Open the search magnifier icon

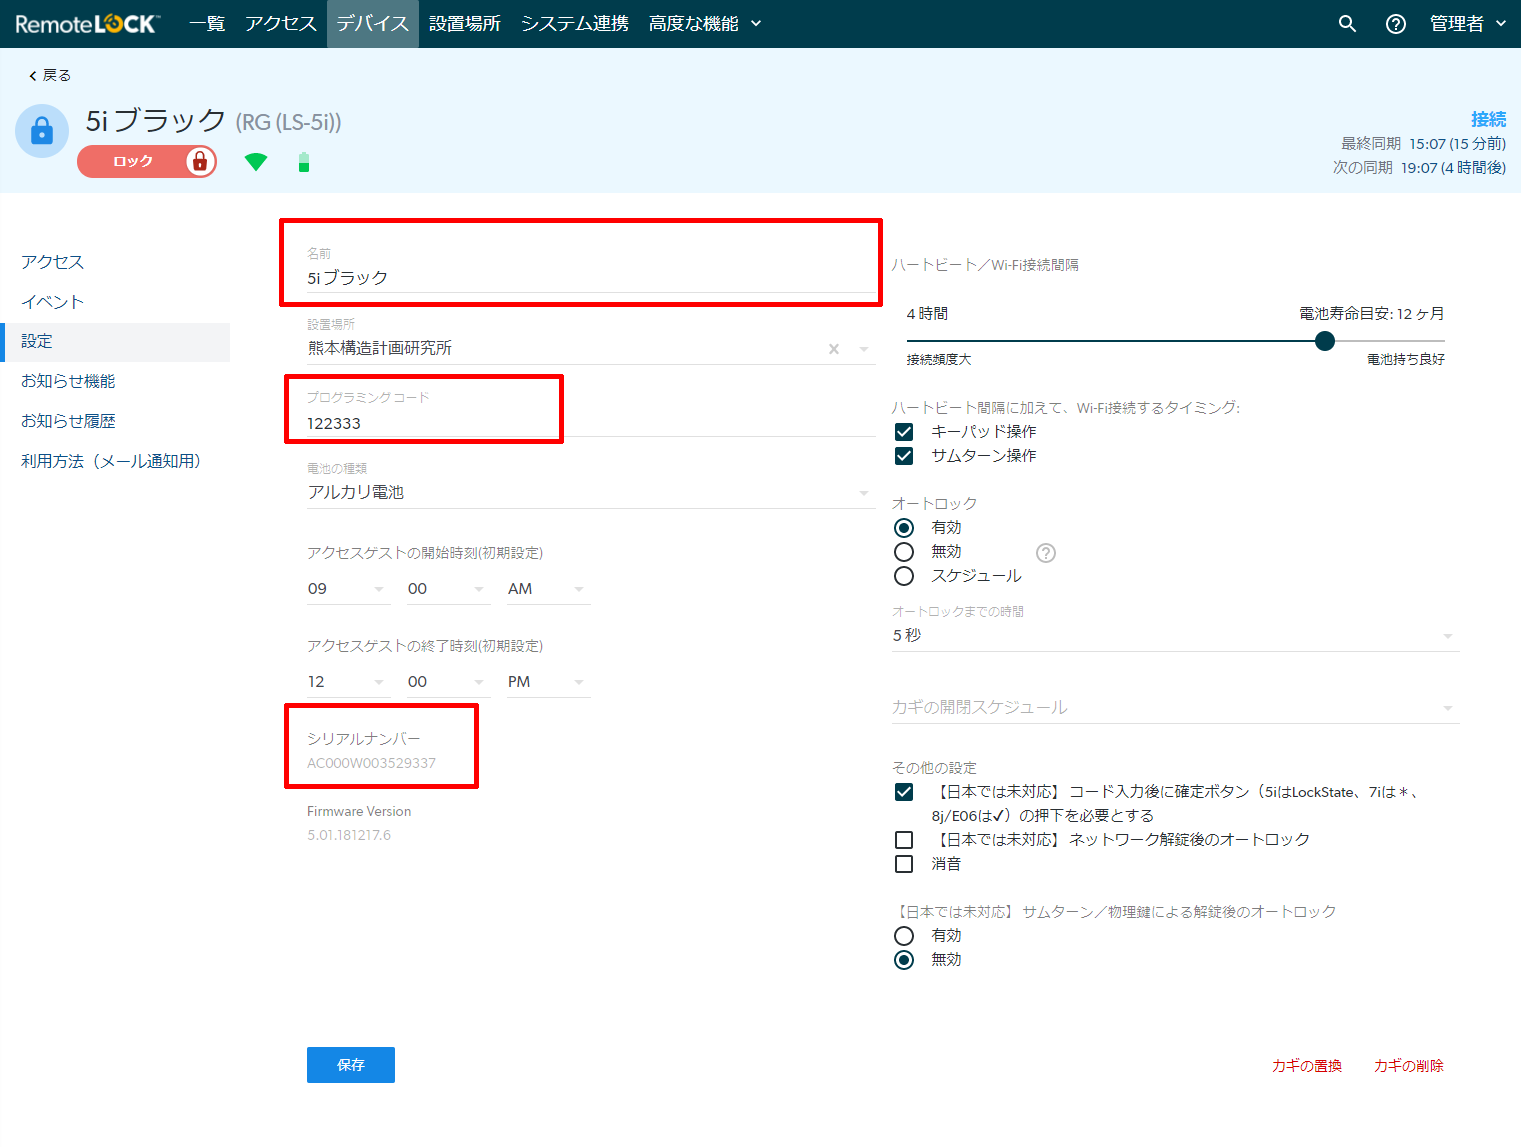tap(1347, 24)
